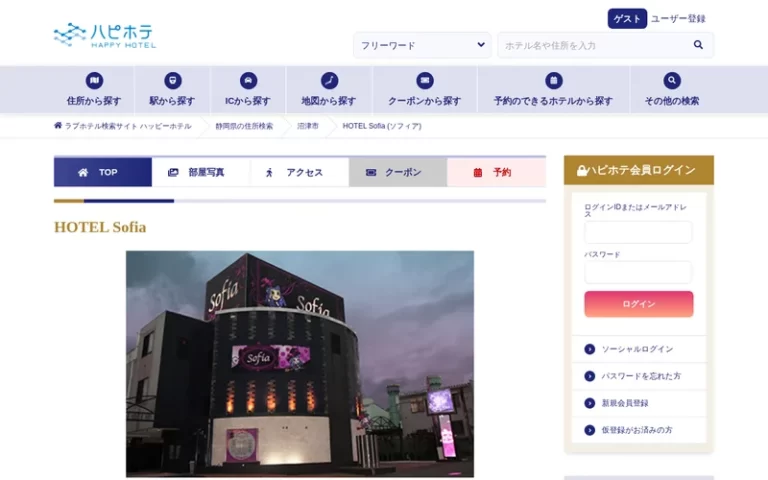This screenshot has width=768, height=480.
Task: Click the ticket icon beside クーポン
Action: [x=371, y=172]
